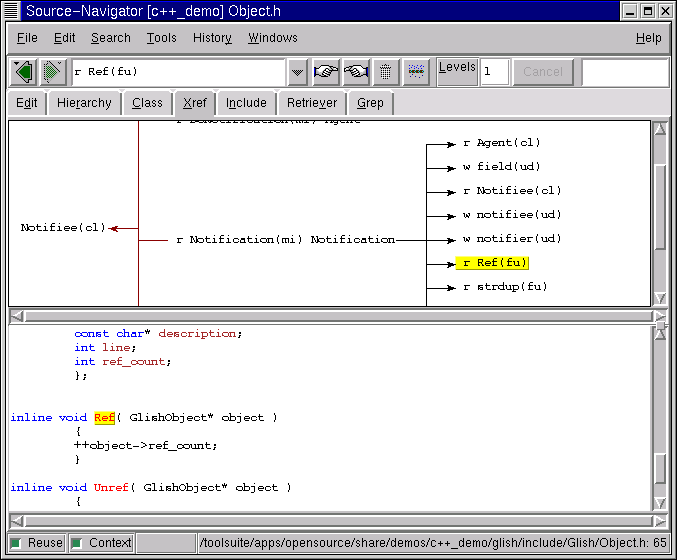
Task: Maximize the Source-Navigator window
Action: click(648, 11)
